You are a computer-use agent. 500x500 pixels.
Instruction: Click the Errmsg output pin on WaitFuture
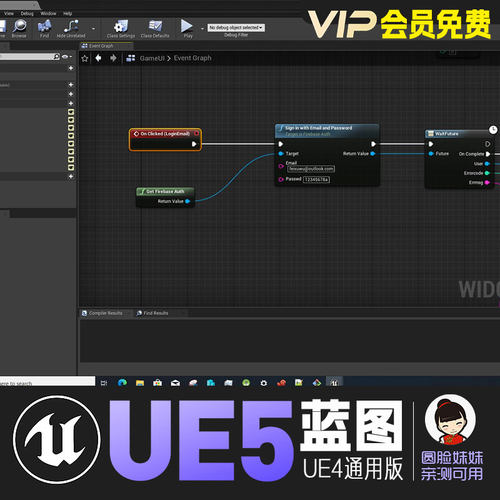[x=487, y=182]
